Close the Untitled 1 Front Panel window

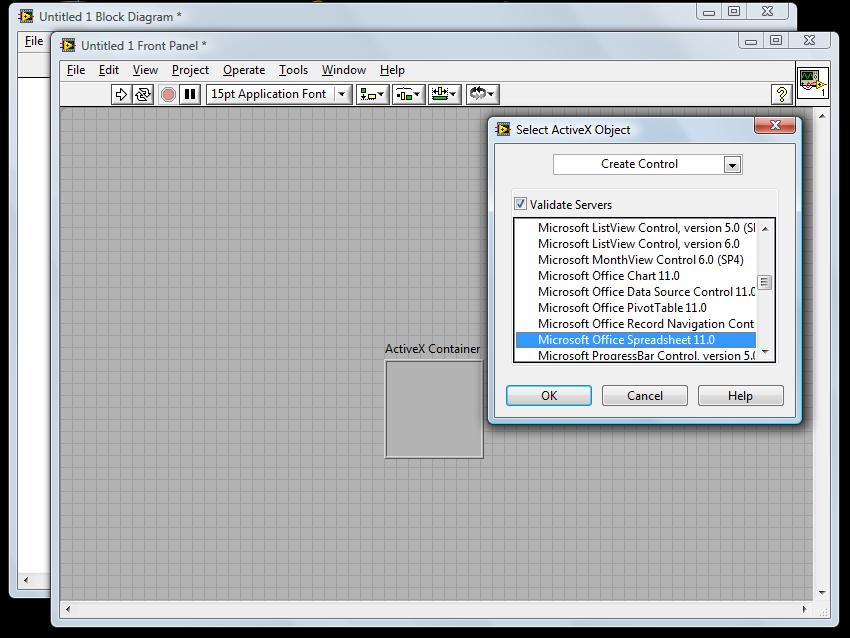click(x=809, y=41)
